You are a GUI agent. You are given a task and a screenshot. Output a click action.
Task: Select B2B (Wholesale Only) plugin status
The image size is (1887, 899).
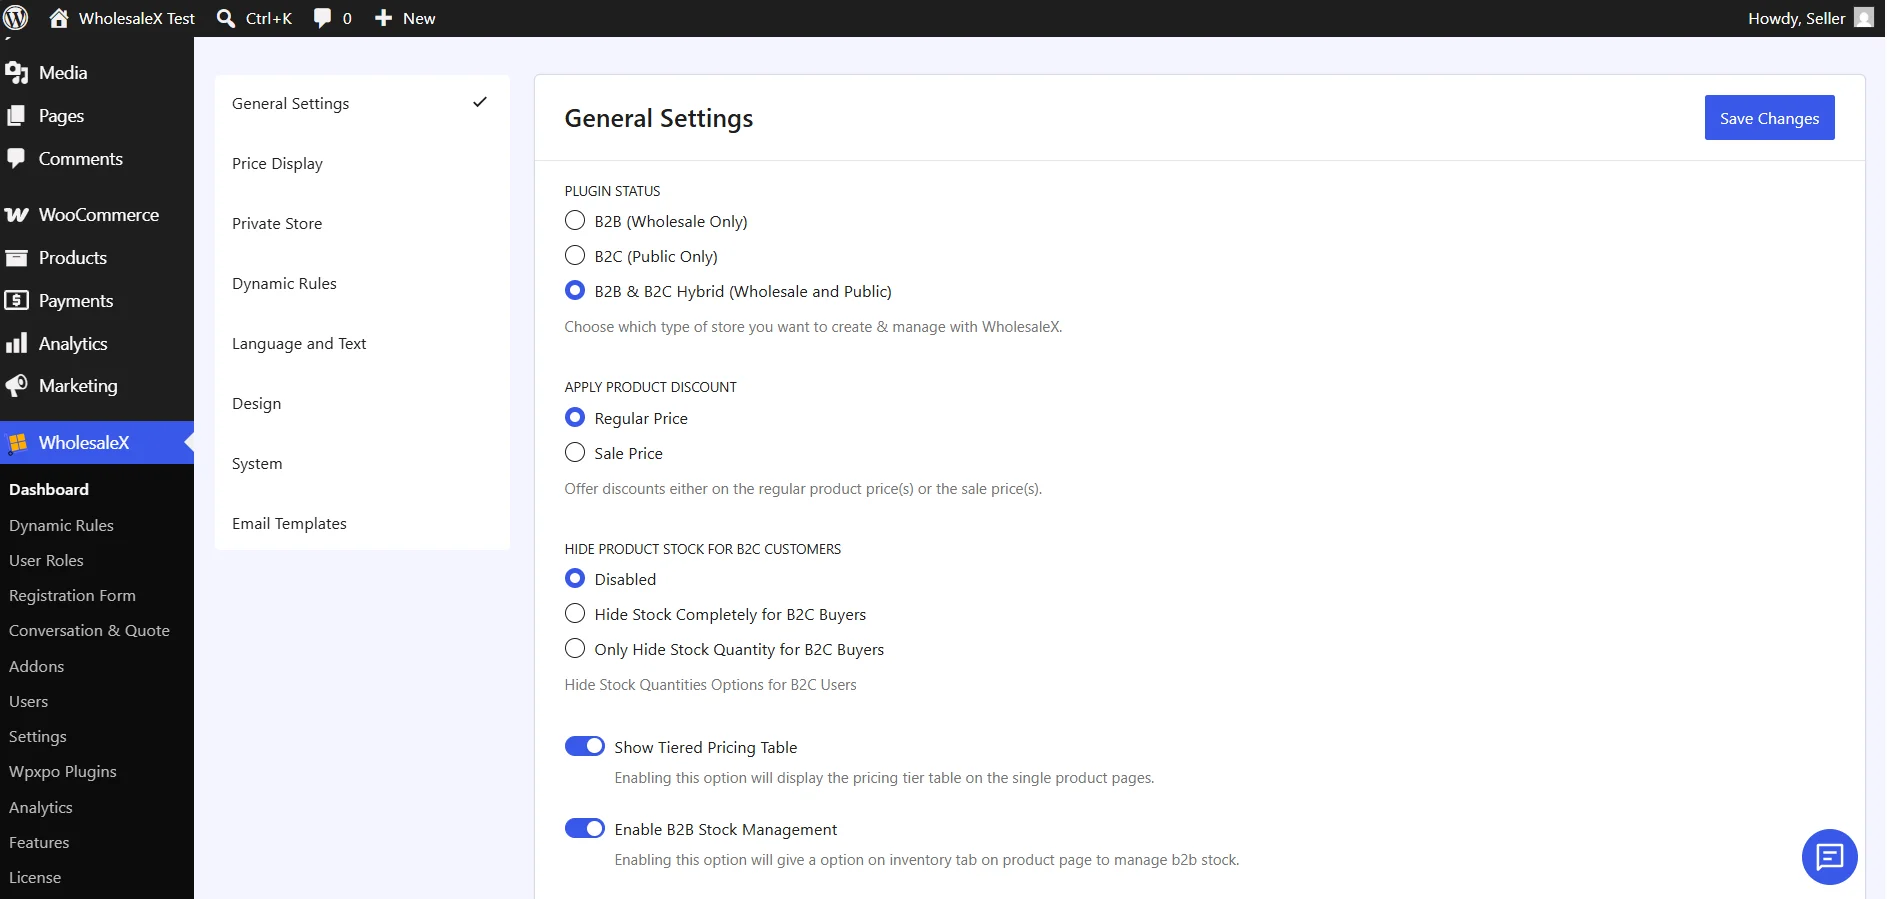coord(575,221)
